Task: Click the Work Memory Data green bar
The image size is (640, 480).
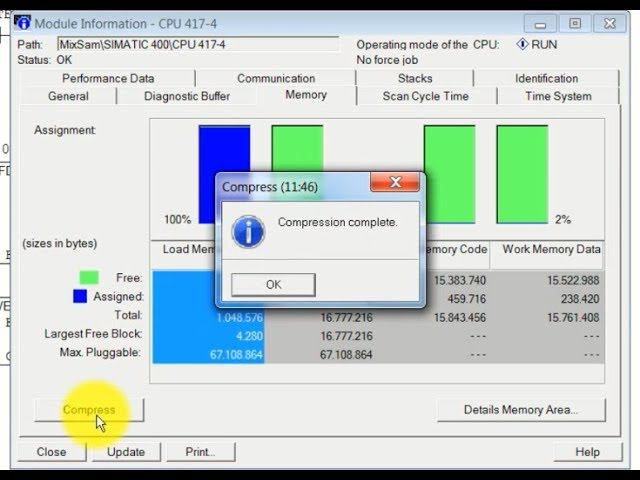Action: click(x=522, y=174)
